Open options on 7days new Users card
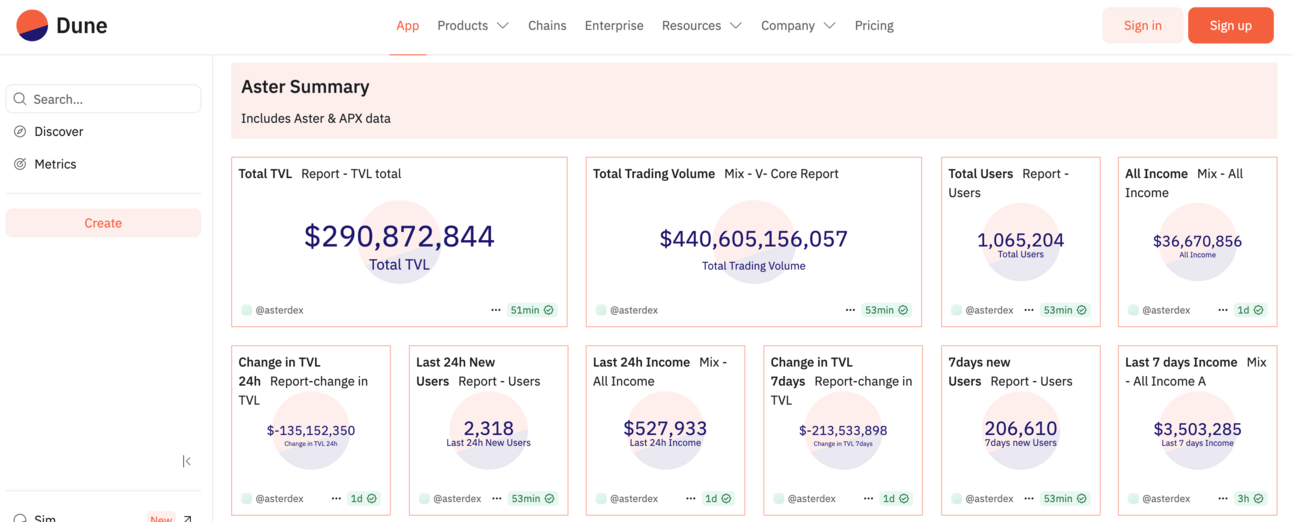This screenshot has height=522, width=1292. click(1029, 498)
